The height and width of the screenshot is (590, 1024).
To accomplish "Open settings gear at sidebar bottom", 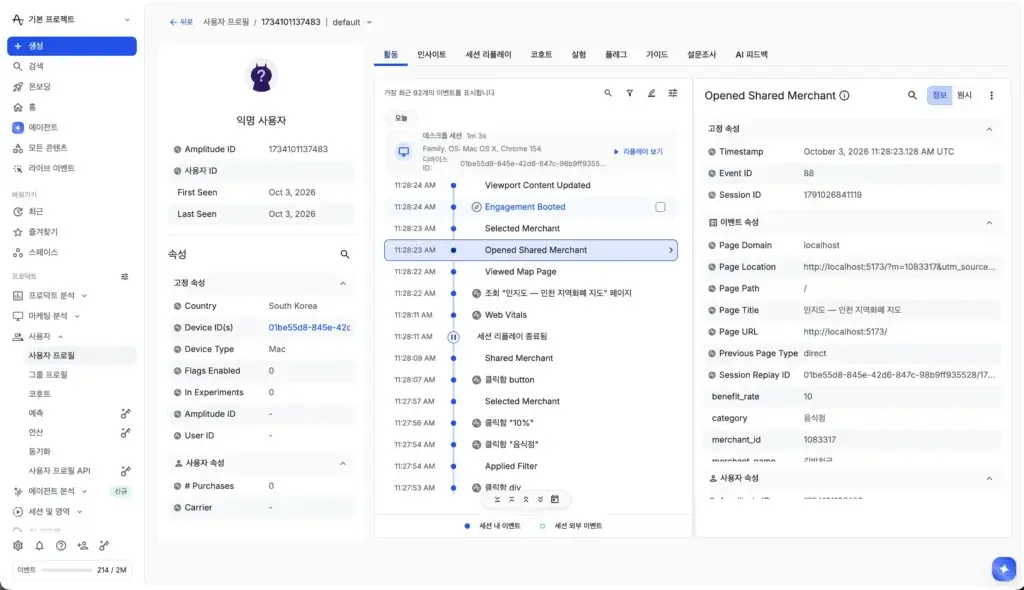I will tap(18, 546).
